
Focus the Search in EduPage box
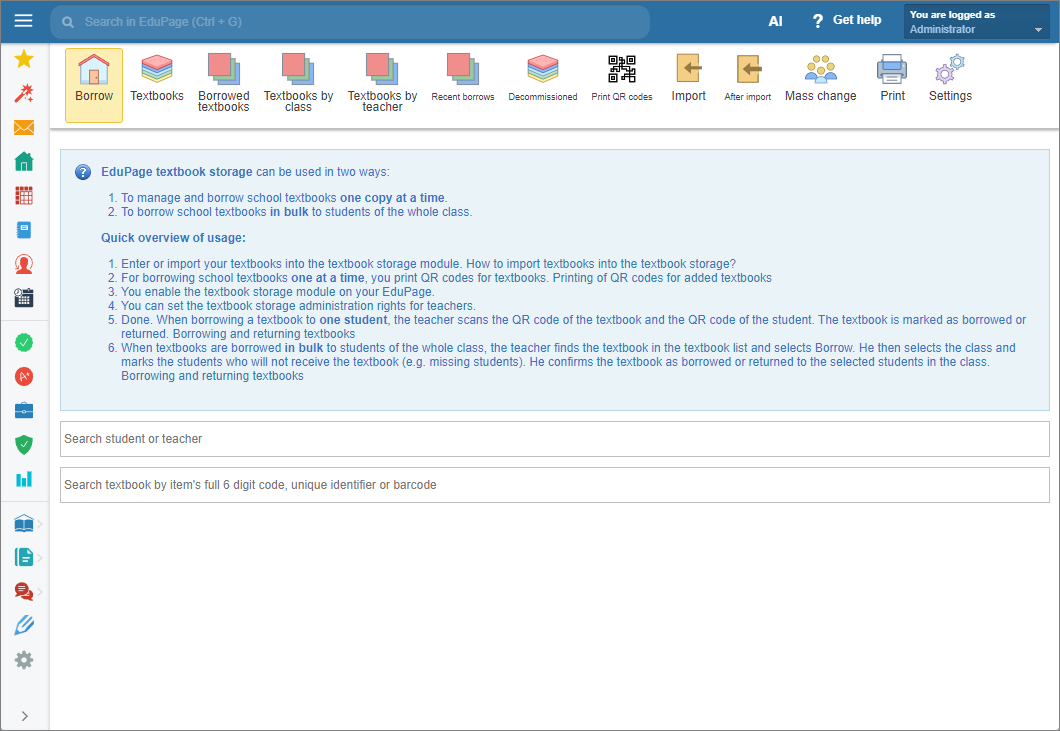(350, 22)
